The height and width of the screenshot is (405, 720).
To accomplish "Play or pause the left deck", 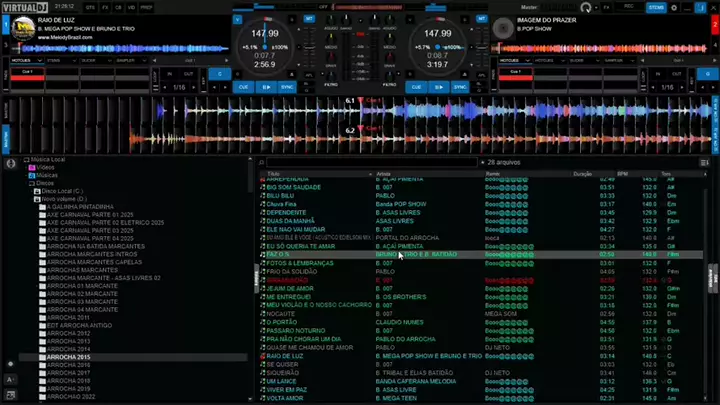I will [x=266, y=87].
